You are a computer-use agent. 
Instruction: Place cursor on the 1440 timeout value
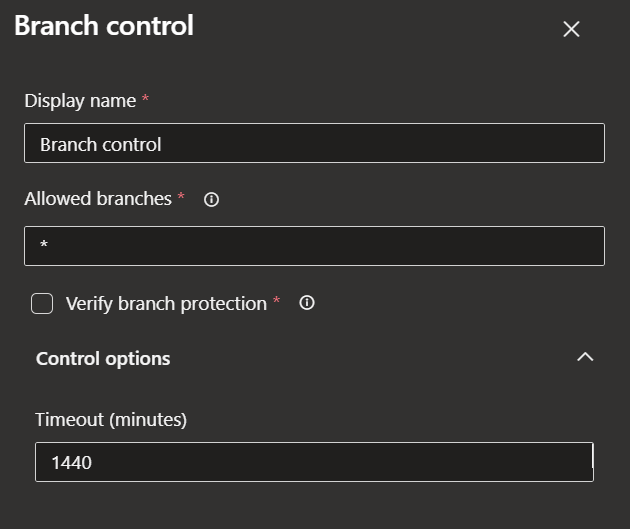point(72,463)
